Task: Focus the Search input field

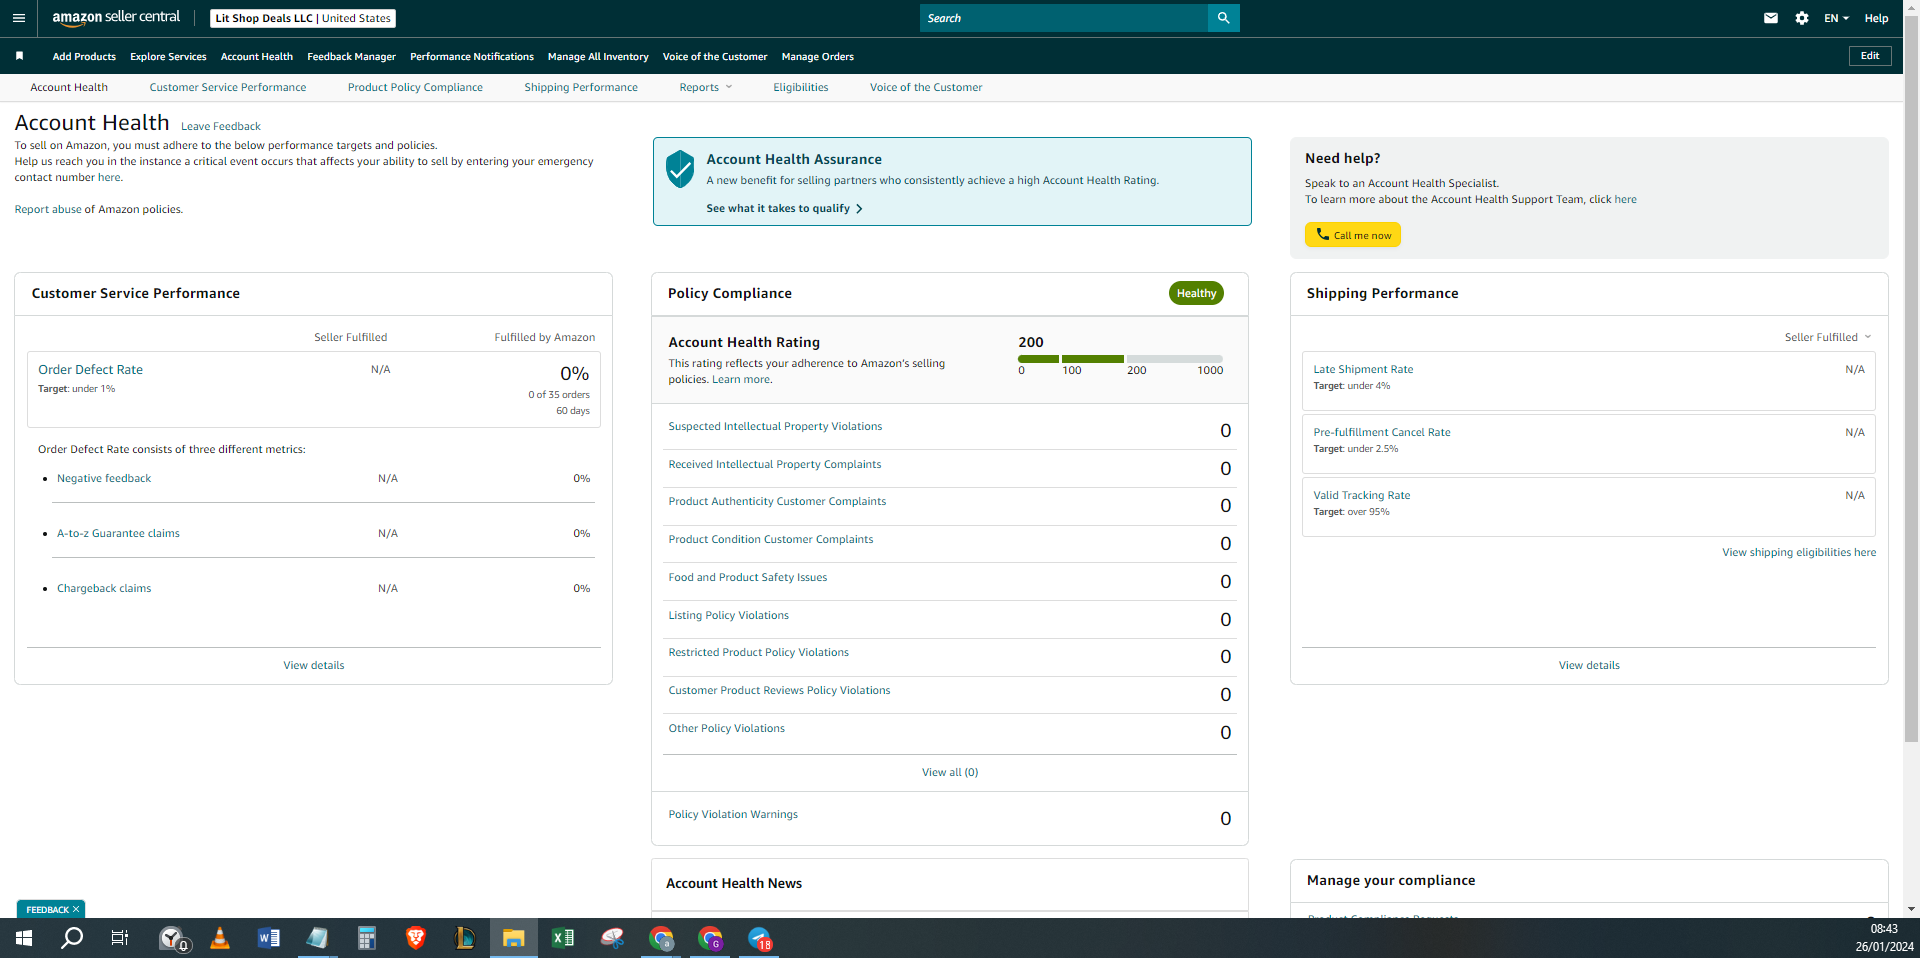Action: pos(1064,18)
